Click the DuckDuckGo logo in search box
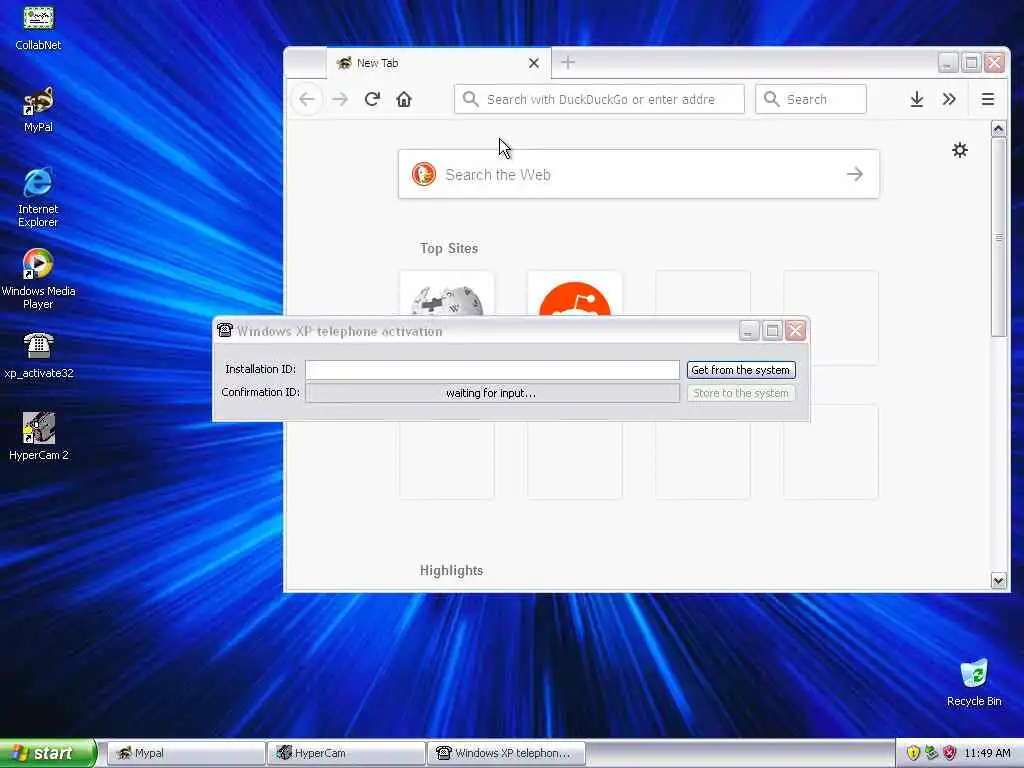This screenshot has width=1024, height=768. [x=424, y=174]
